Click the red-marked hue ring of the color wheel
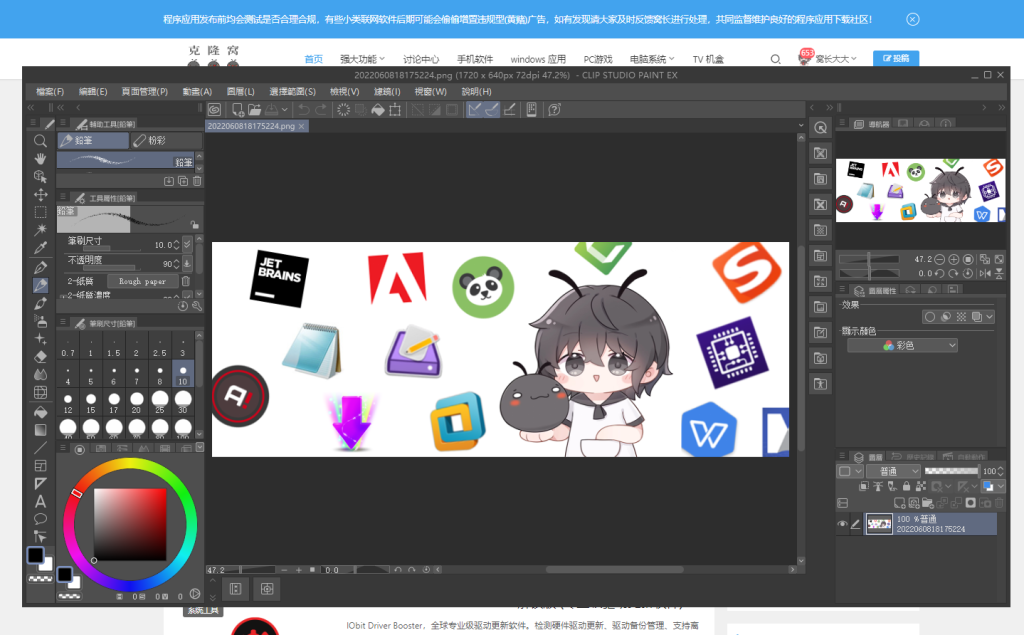Viewport: 1024px width, 635px height. [x=76, y=493]
